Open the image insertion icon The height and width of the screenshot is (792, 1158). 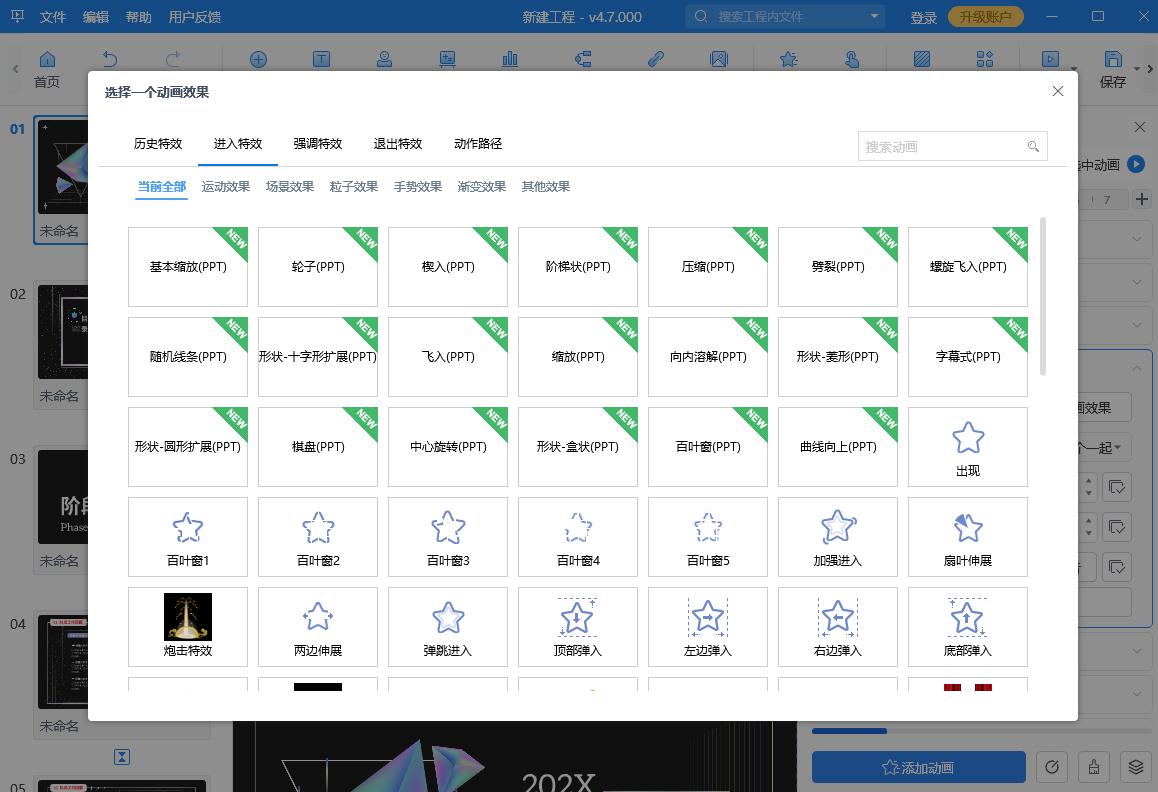point(719,59)
